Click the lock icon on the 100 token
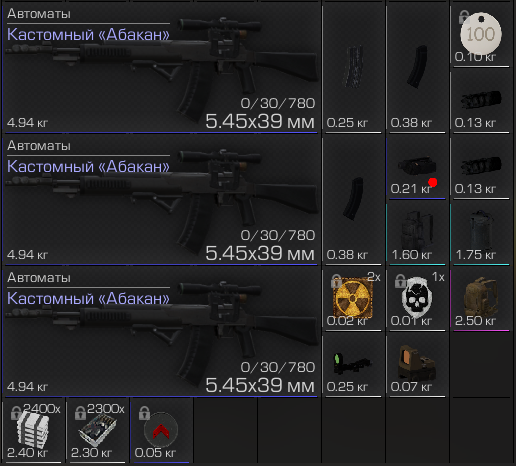This screenshot has width=516, height=466. click(x=464, y=17)
